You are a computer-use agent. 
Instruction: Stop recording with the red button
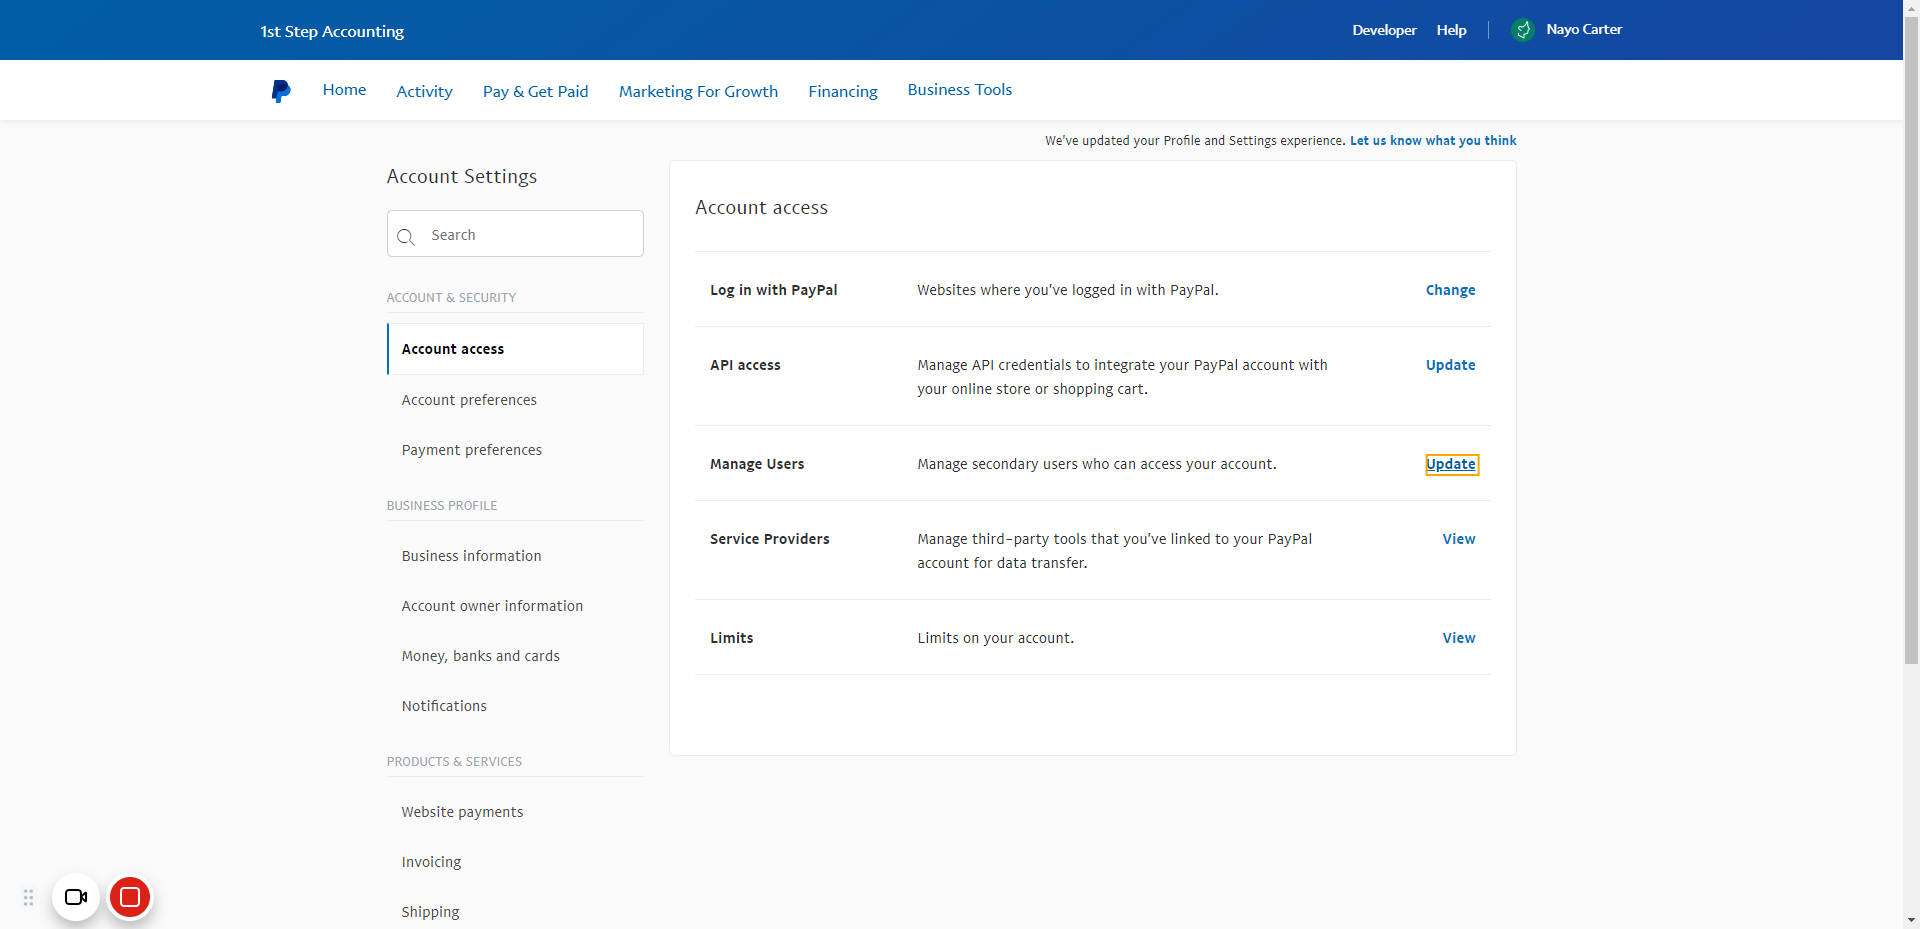(130, 897)
